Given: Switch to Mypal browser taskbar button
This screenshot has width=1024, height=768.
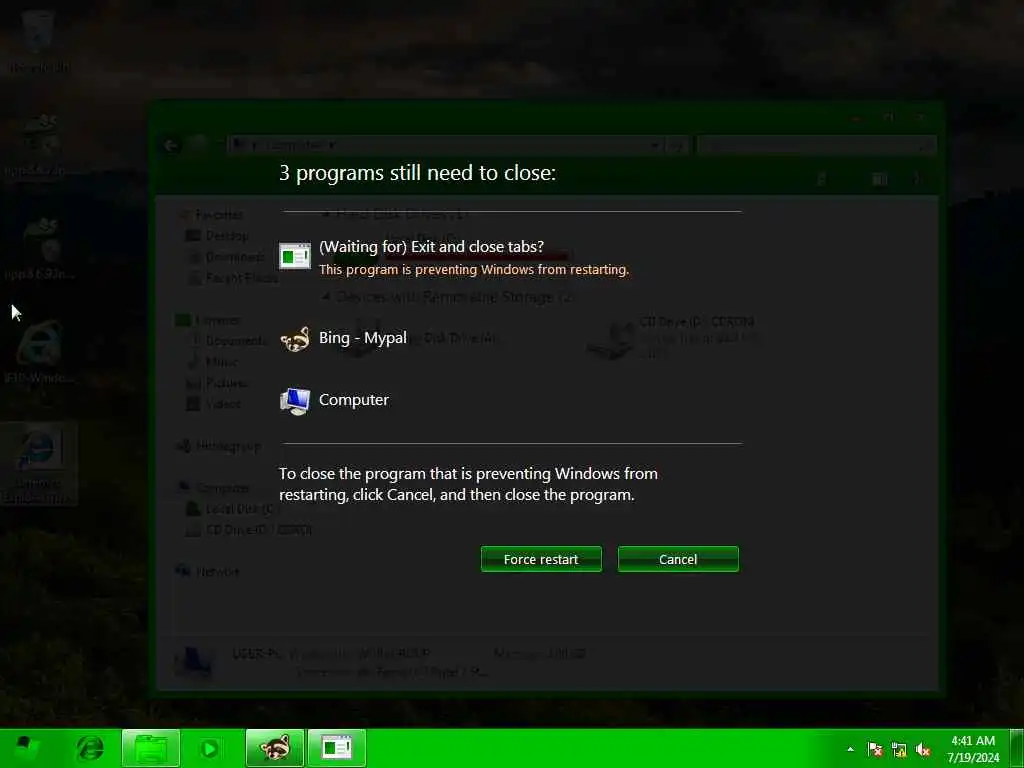Looking at the screenshot, I should pos(275,748).
